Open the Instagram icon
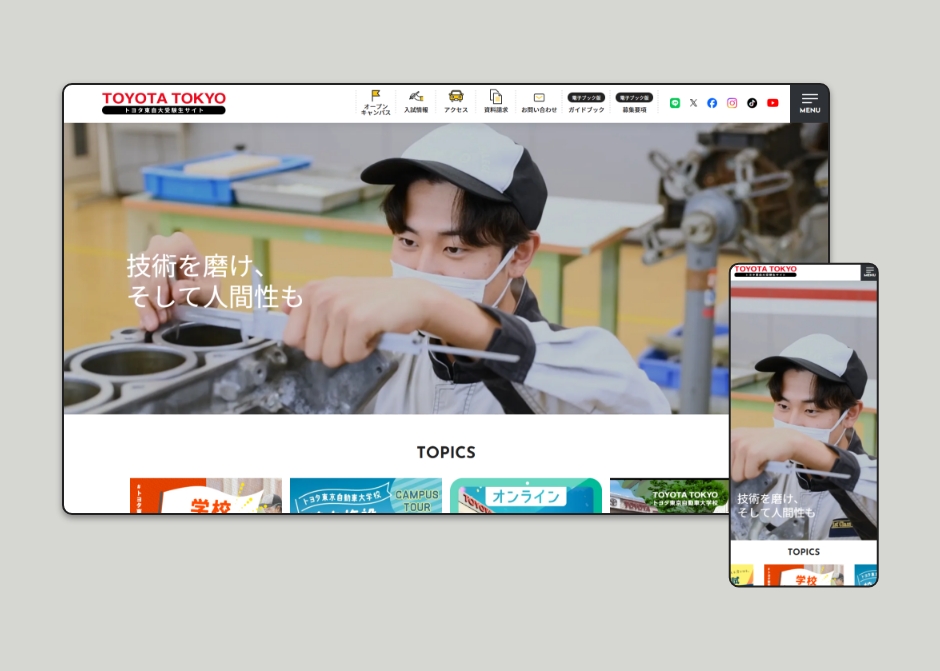Screen dimensions: 940x671 (732, 102)
